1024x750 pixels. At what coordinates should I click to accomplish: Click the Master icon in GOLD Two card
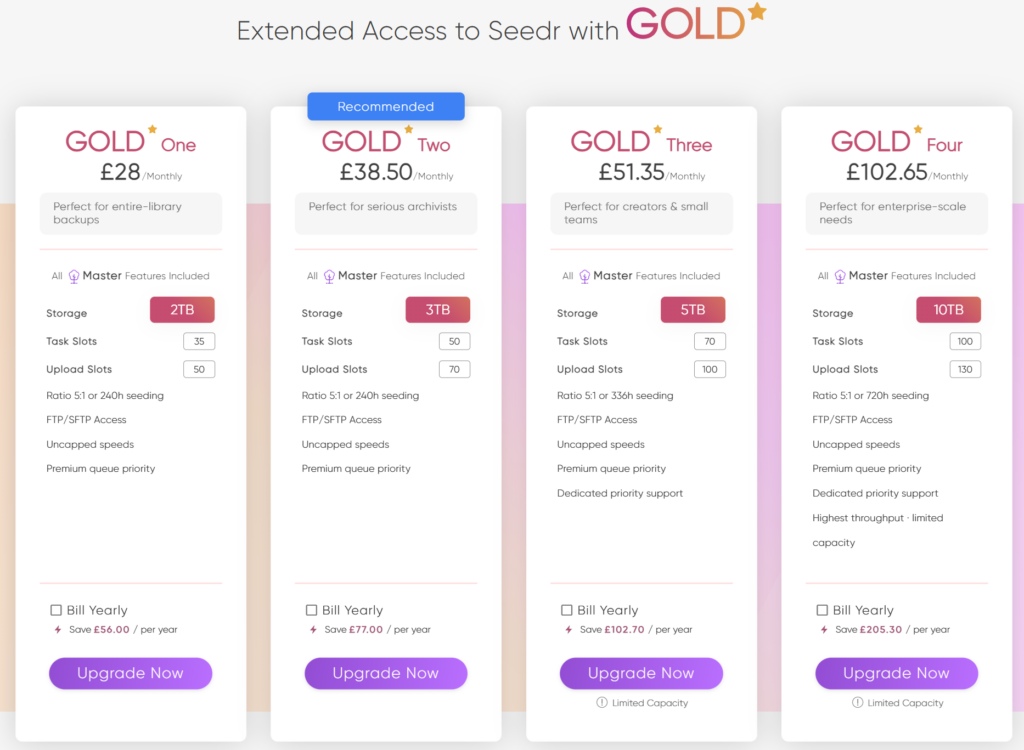329,276
